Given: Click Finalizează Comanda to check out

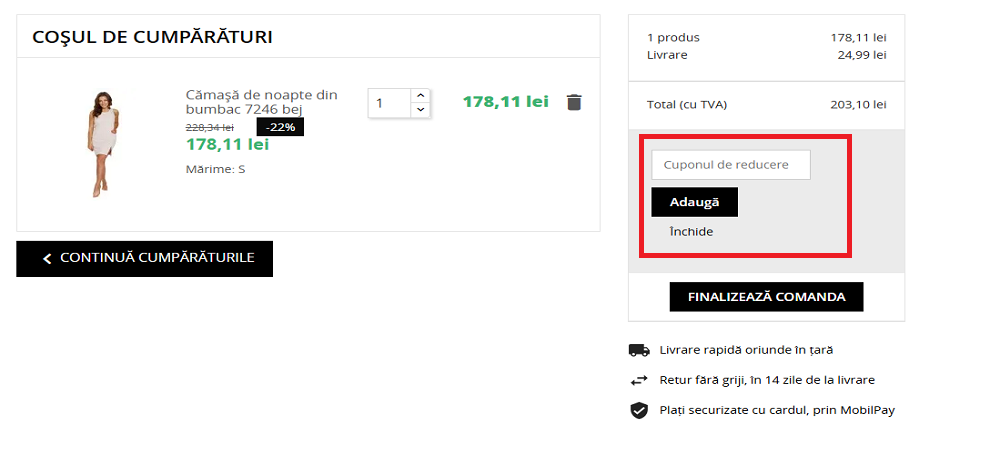Looking at the screenshot, I should [x=766, y=297].
